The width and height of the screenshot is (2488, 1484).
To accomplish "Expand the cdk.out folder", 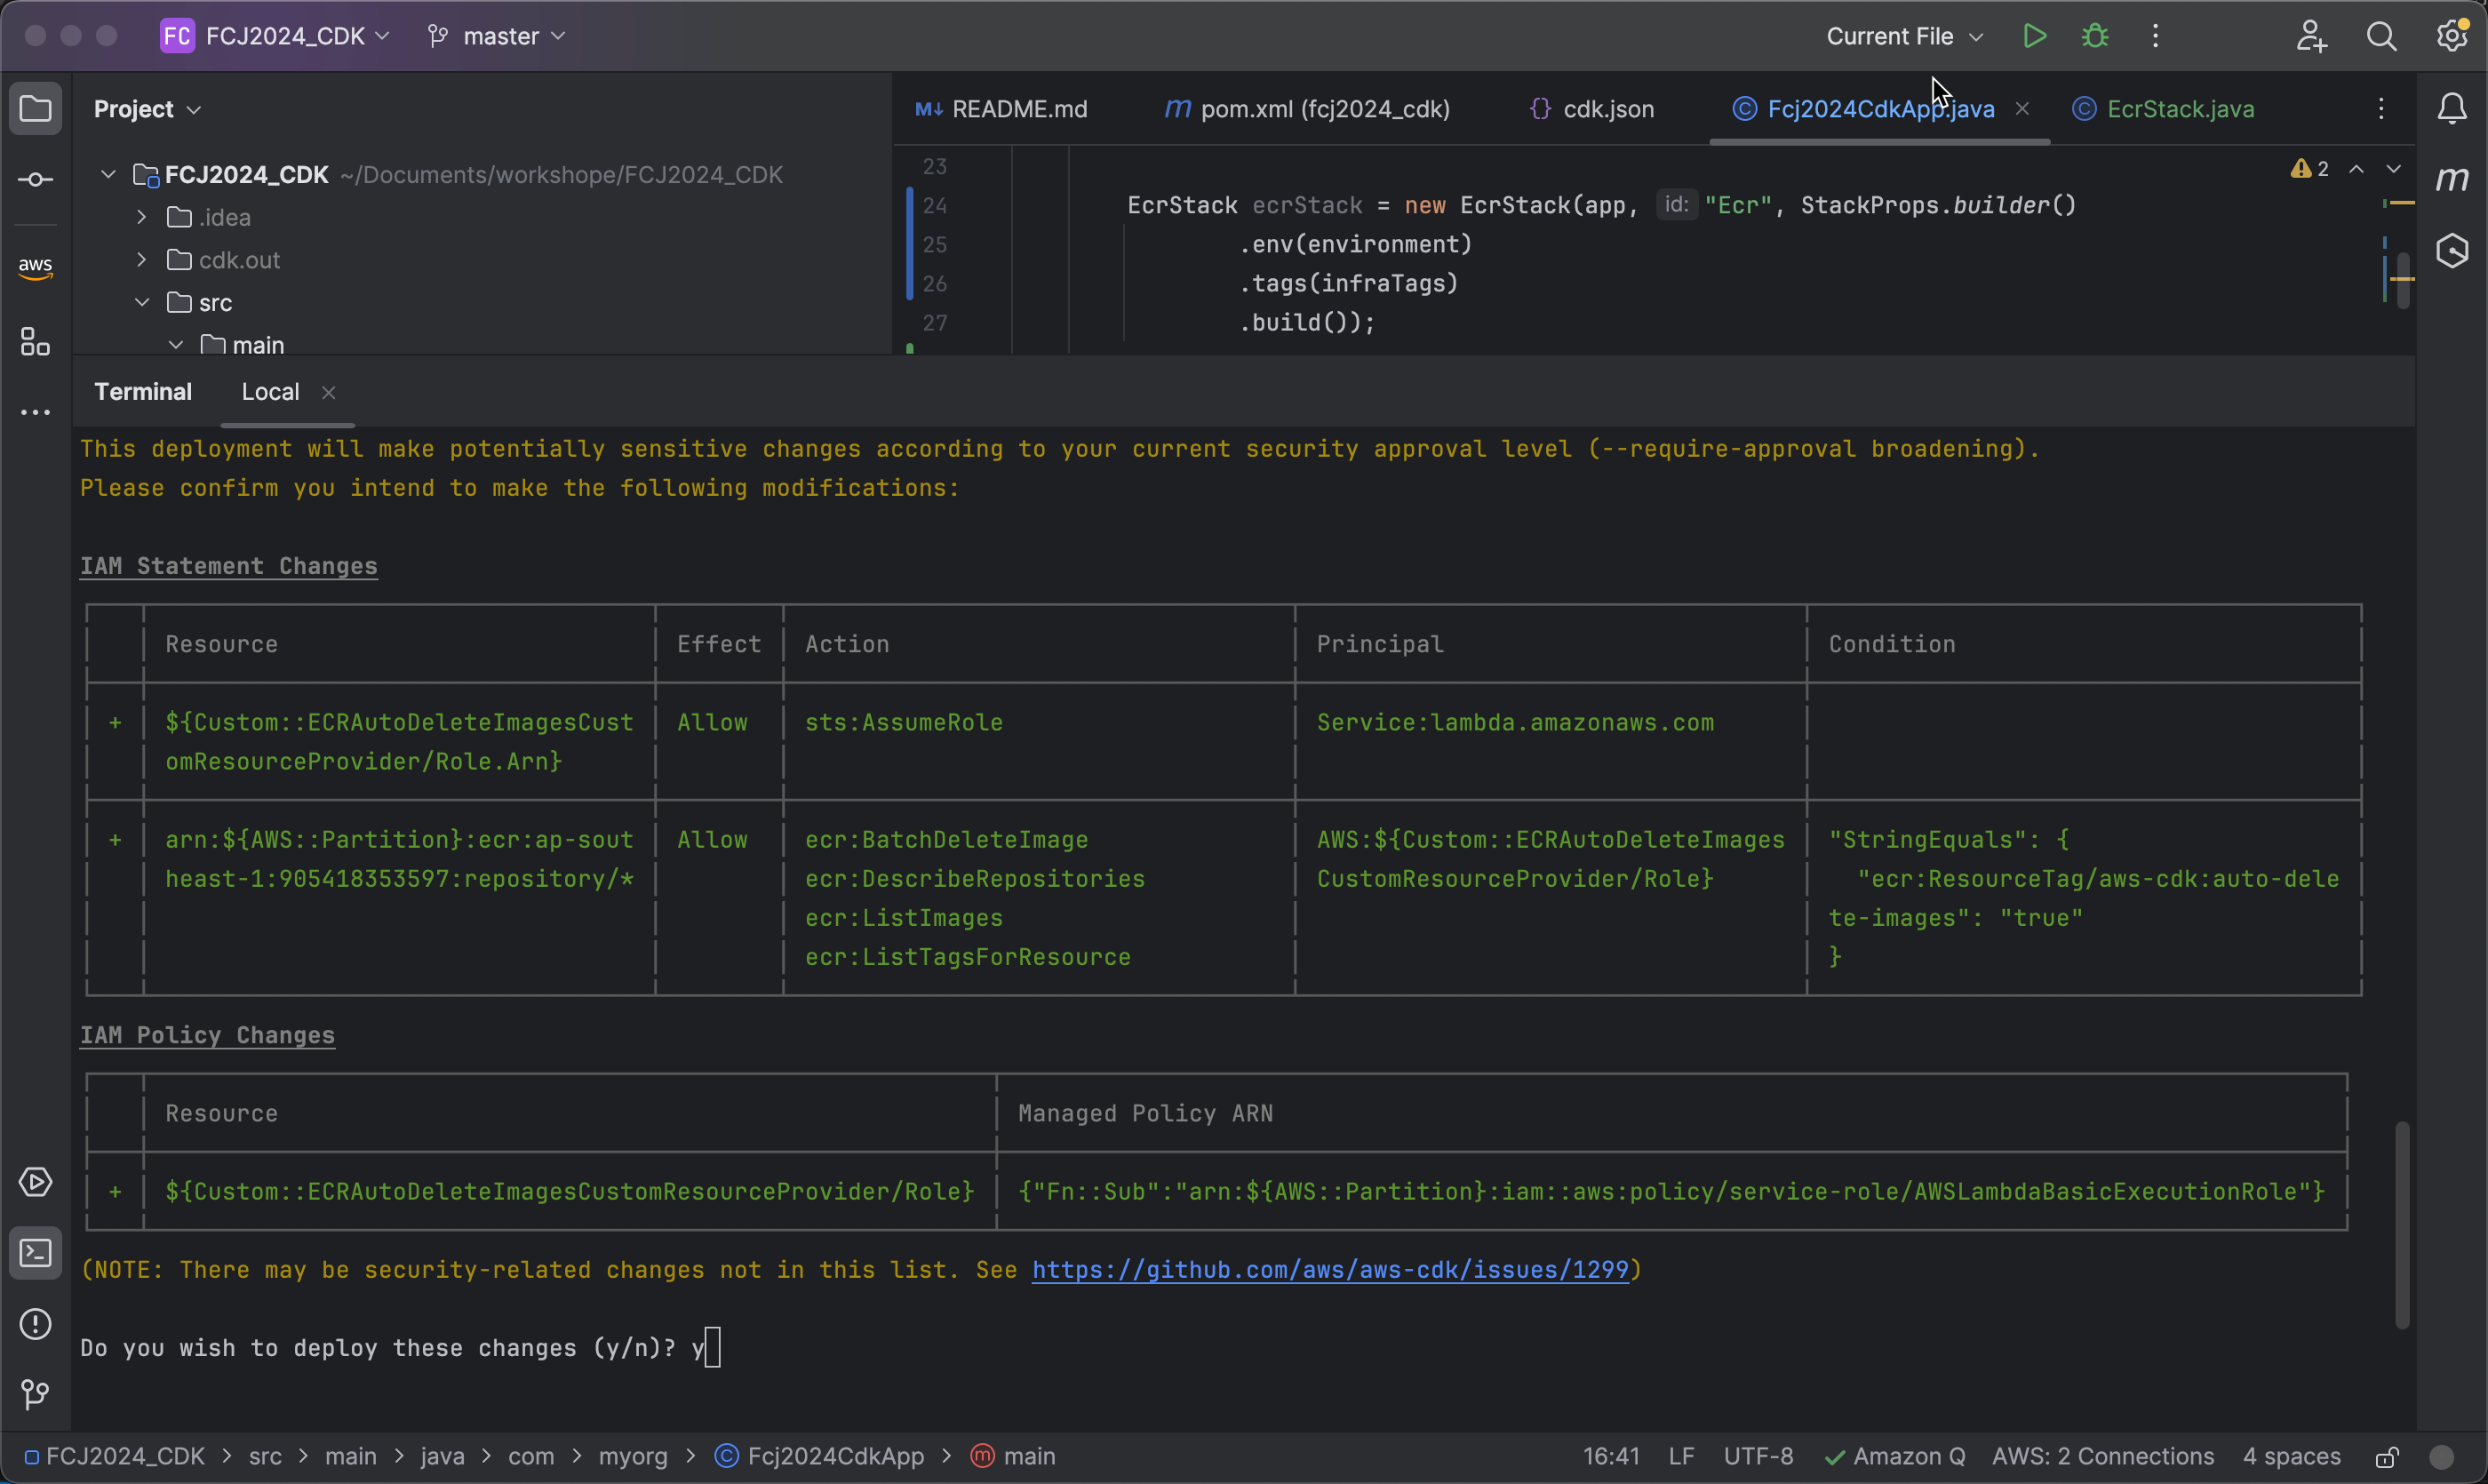I will pos(142,260).
